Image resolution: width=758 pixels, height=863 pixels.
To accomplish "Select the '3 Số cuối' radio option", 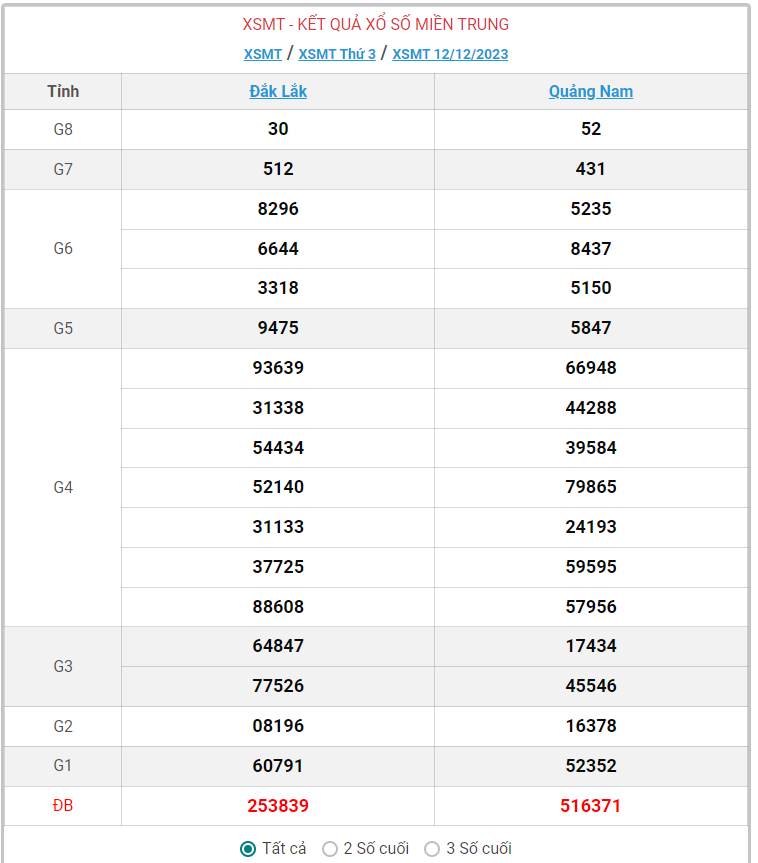I will [x=432, y=849].
